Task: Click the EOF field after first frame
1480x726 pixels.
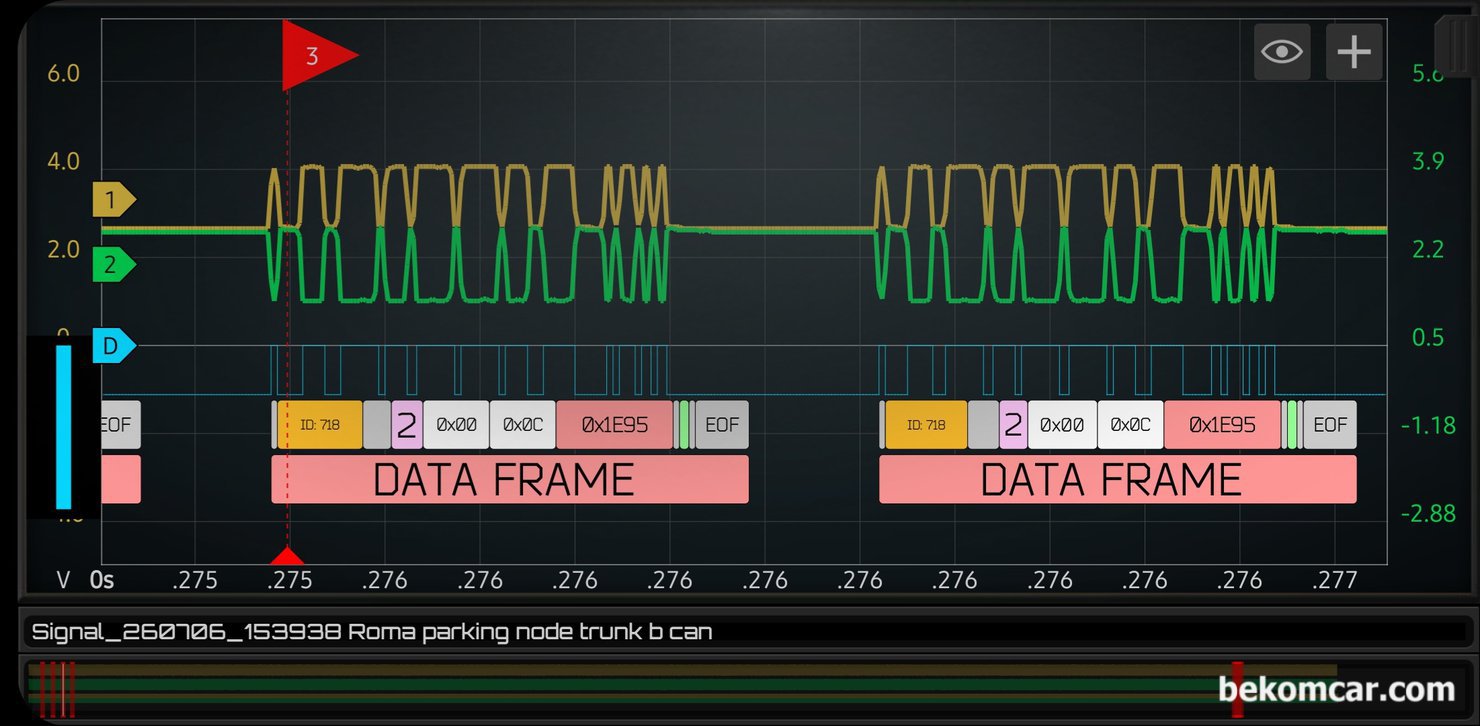Action: point(722,425)
